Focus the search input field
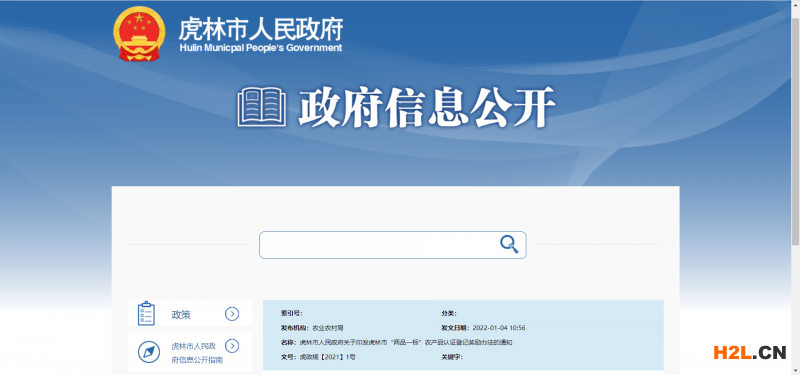 coord(392,245)
